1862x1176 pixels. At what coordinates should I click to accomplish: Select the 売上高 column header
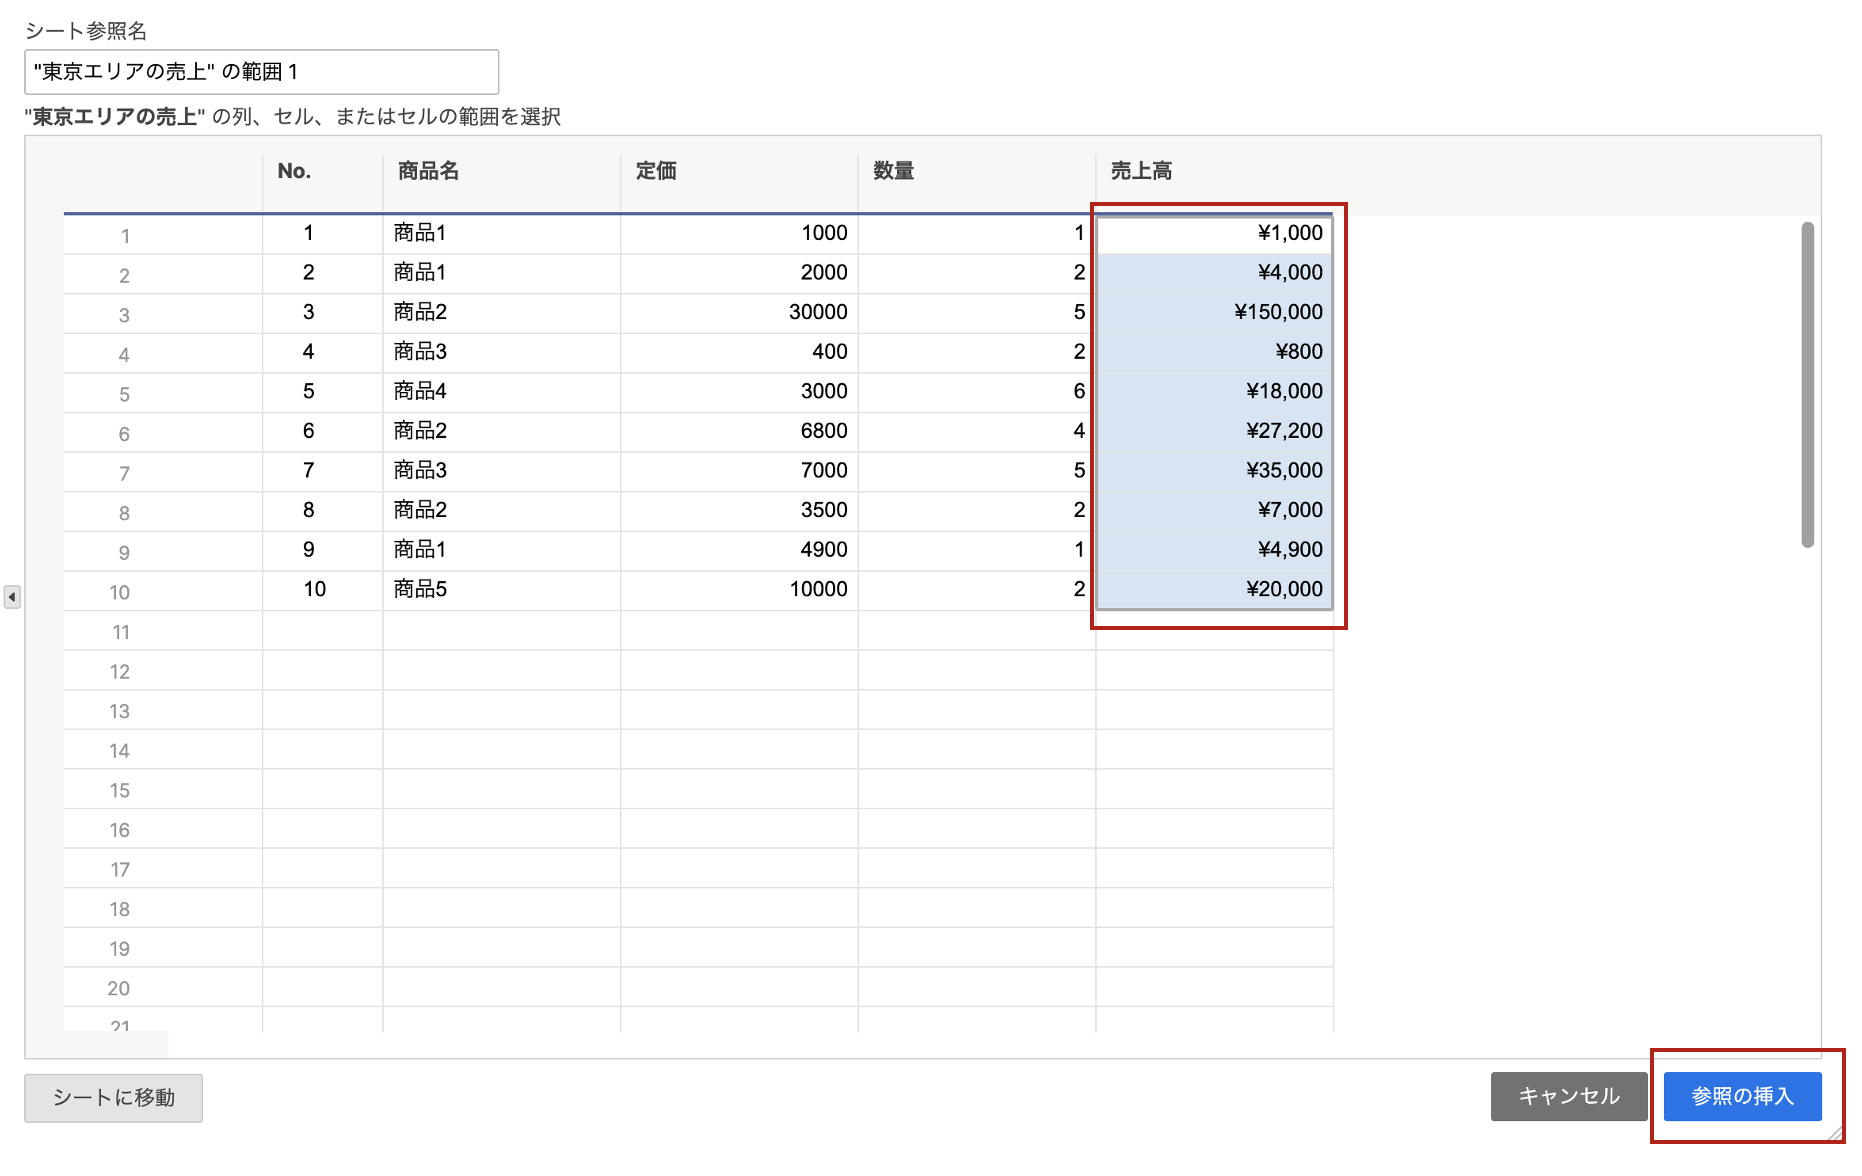1214,171
